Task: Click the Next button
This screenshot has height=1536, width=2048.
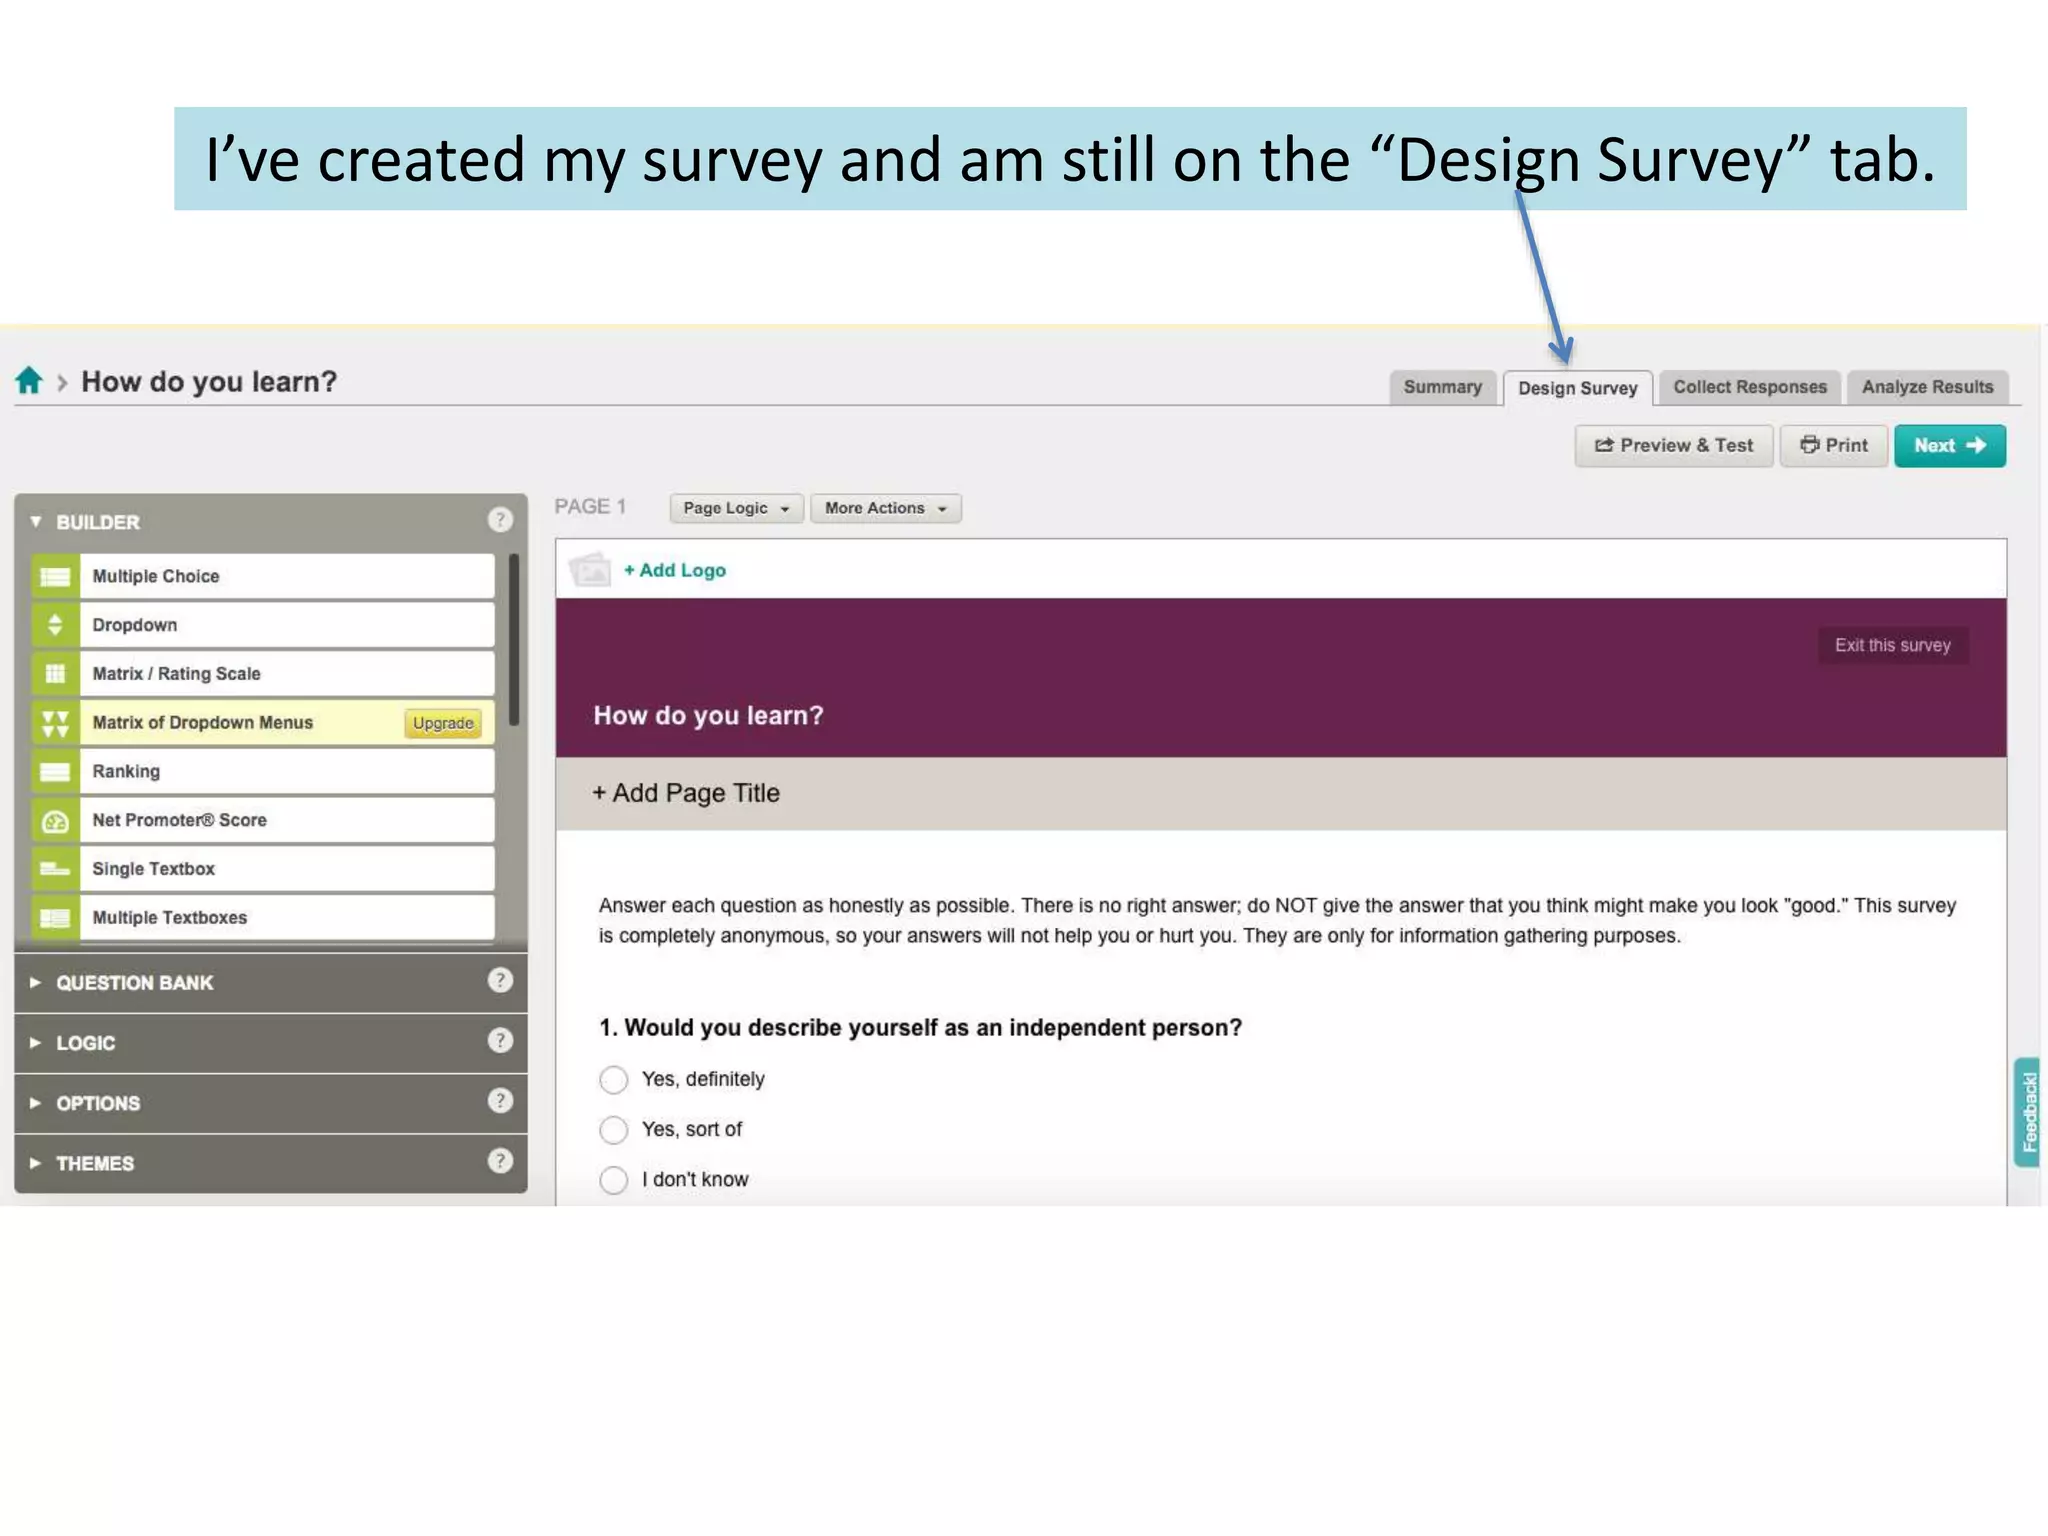Action: 1949,446
